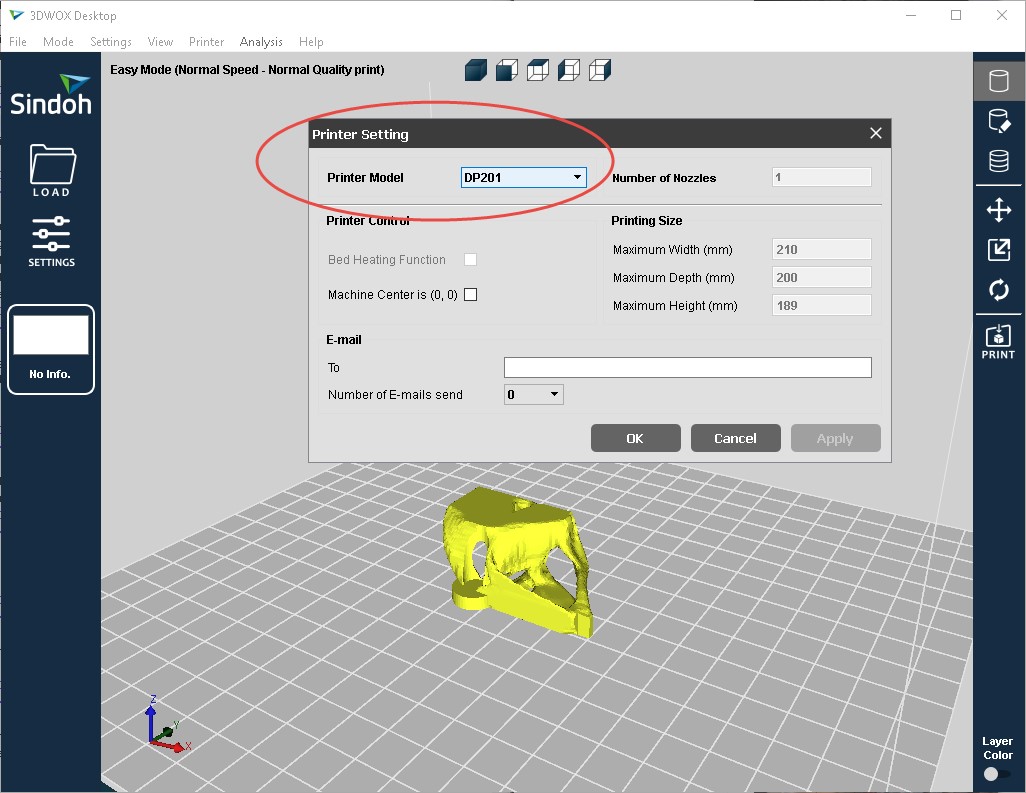Viewport: 1026px width, 793px height.
Task: Activate the Rotate tool icon
Action: tap(999, 289)
